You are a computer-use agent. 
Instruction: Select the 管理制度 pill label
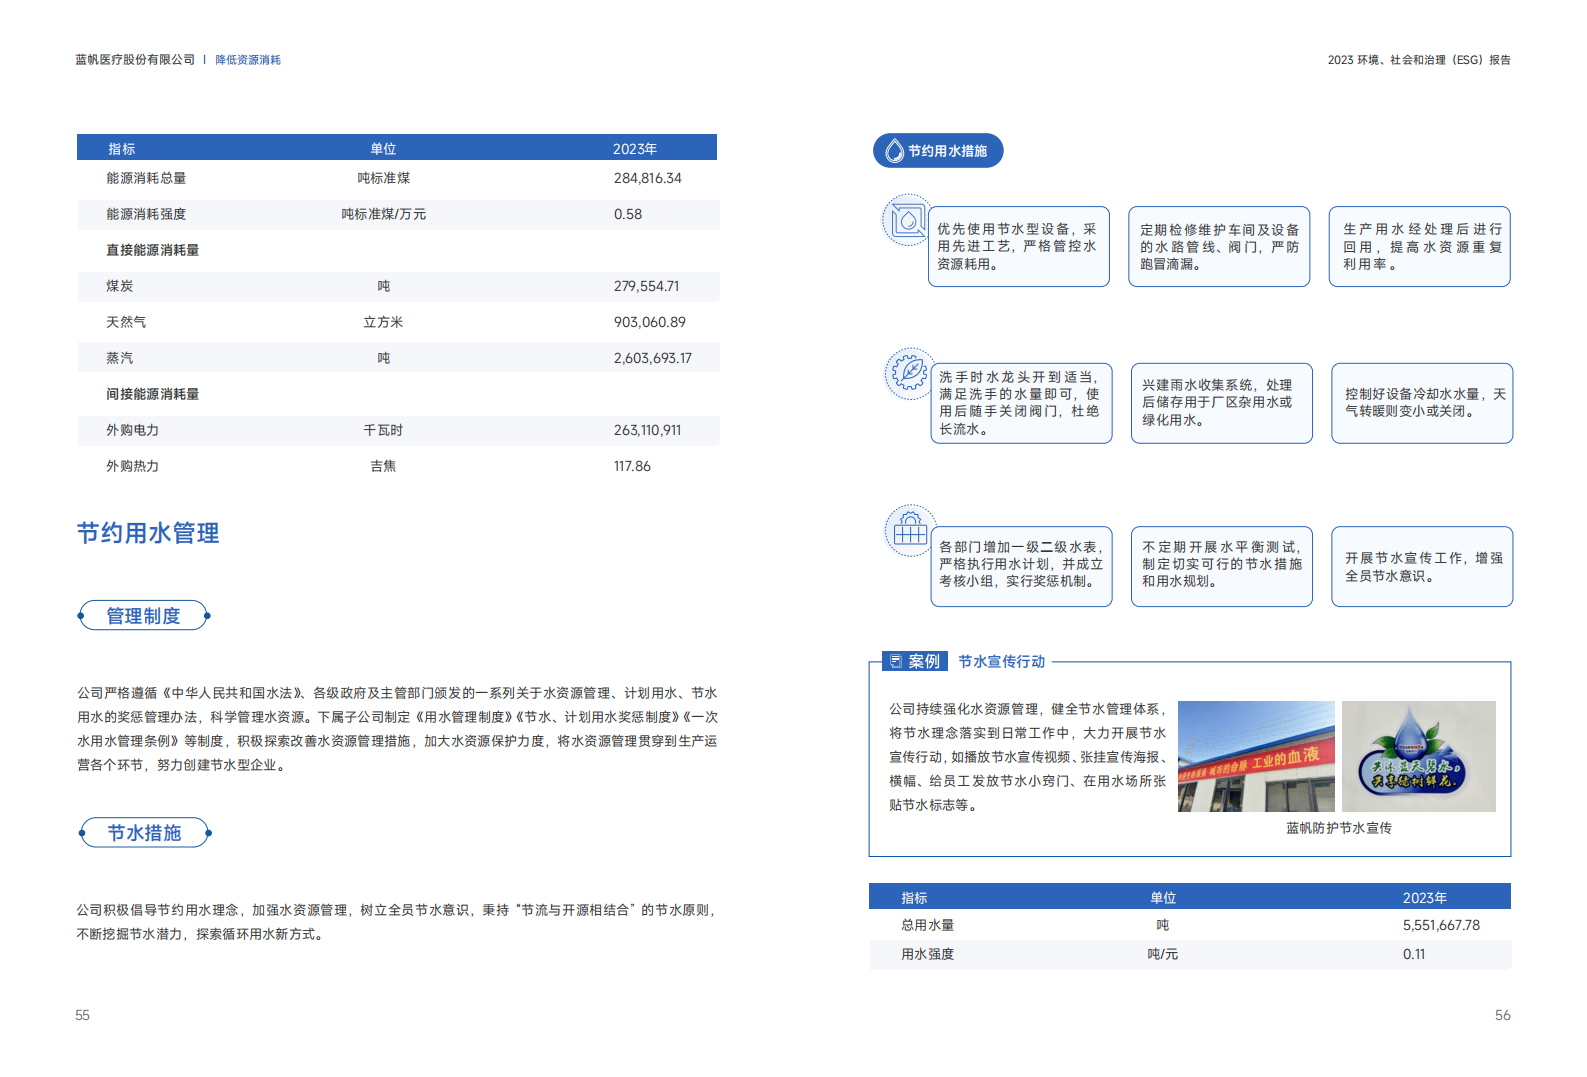(x=144, y=616)
